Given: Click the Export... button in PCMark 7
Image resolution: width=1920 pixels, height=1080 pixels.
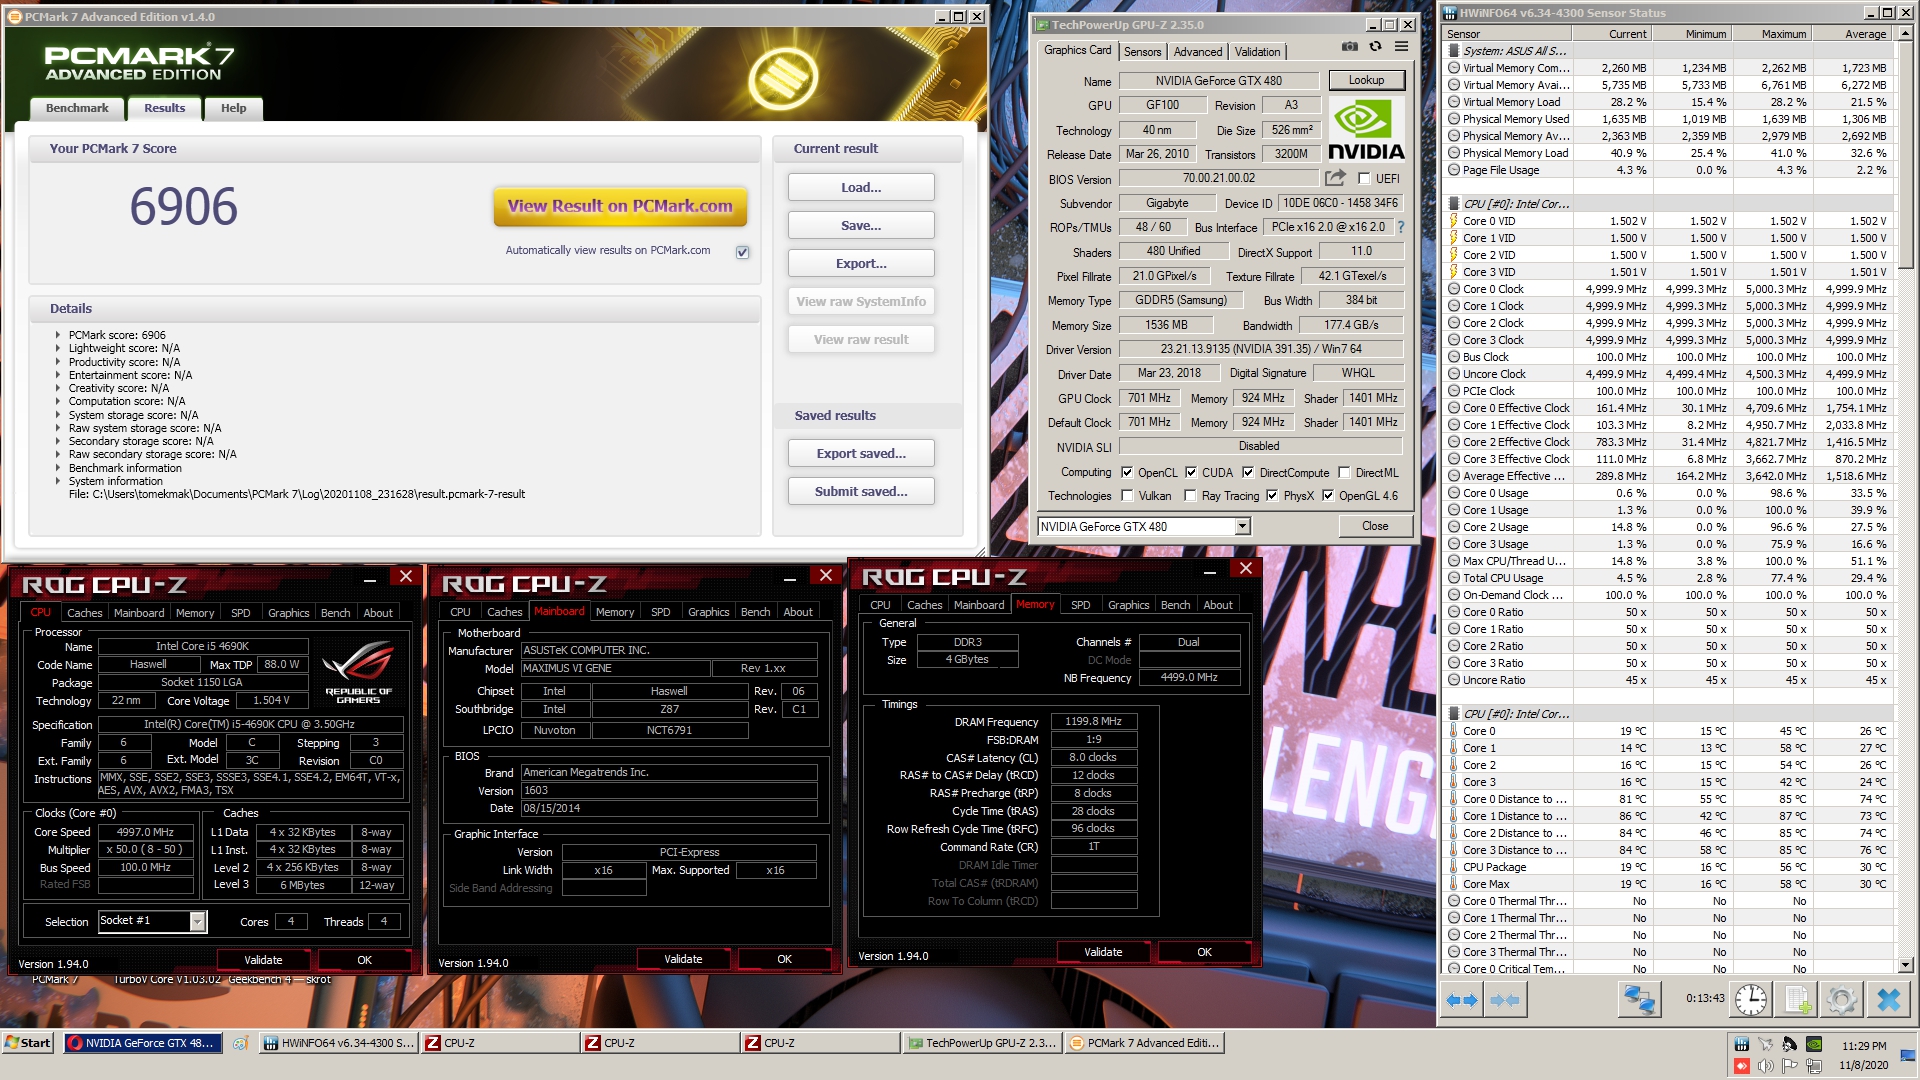Looking at the screenshot, I should [x=861, y=264].
